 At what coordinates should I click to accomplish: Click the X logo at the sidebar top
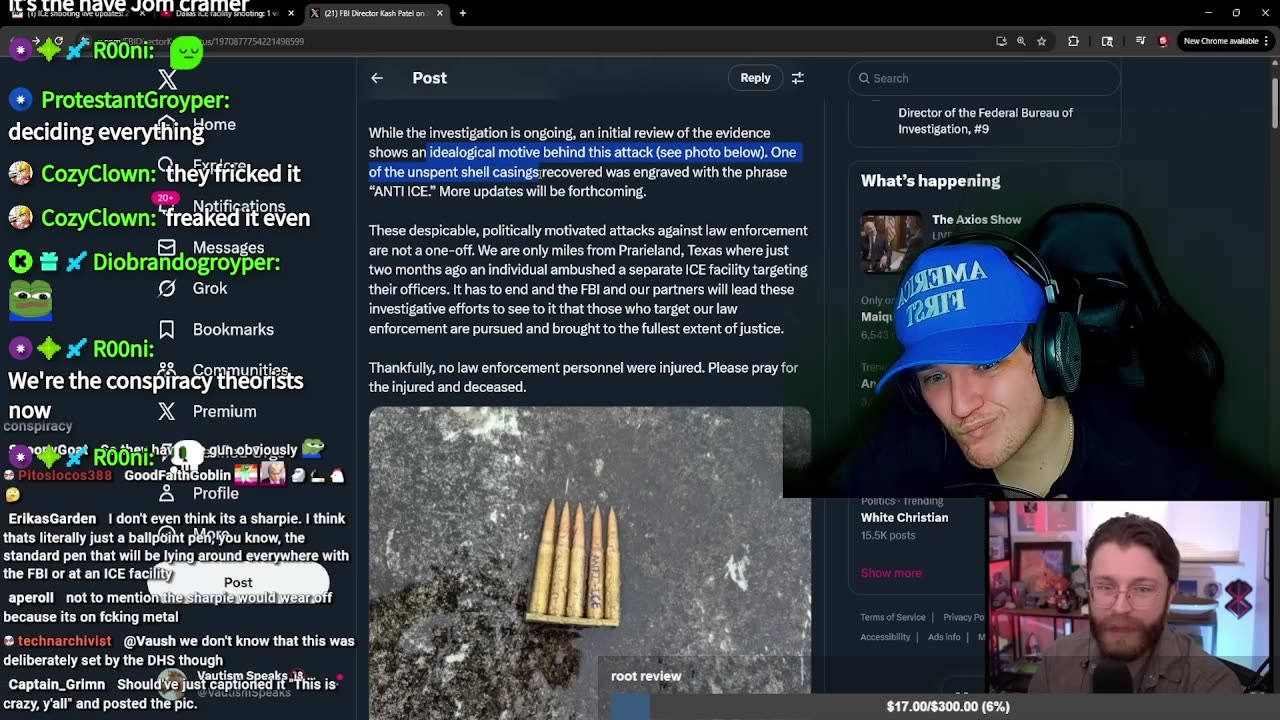tap(167, 79)
